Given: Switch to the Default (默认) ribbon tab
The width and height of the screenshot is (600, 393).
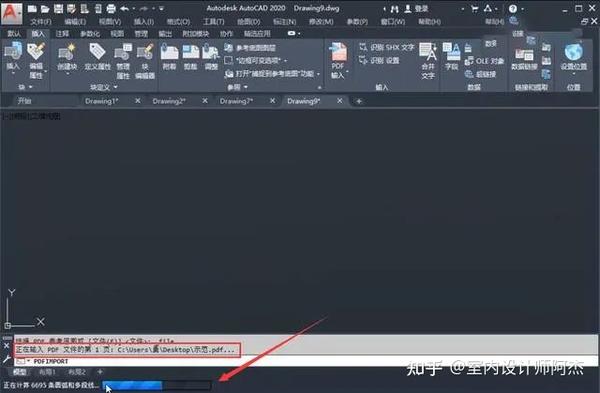Looking at the screenshot, I should coord(14,34).
